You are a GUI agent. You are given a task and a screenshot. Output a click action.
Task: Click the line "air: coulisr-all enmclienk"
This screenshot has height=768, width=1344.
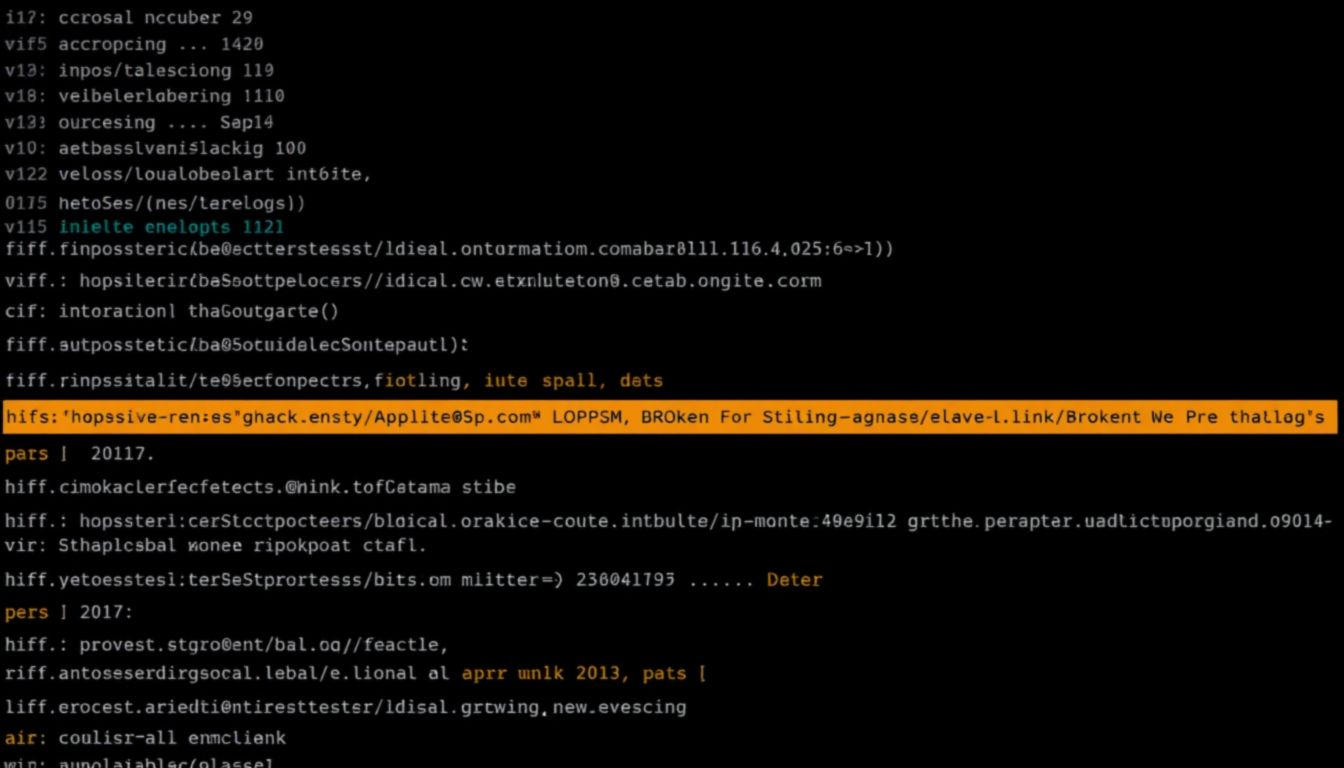(x=145, y=738)
